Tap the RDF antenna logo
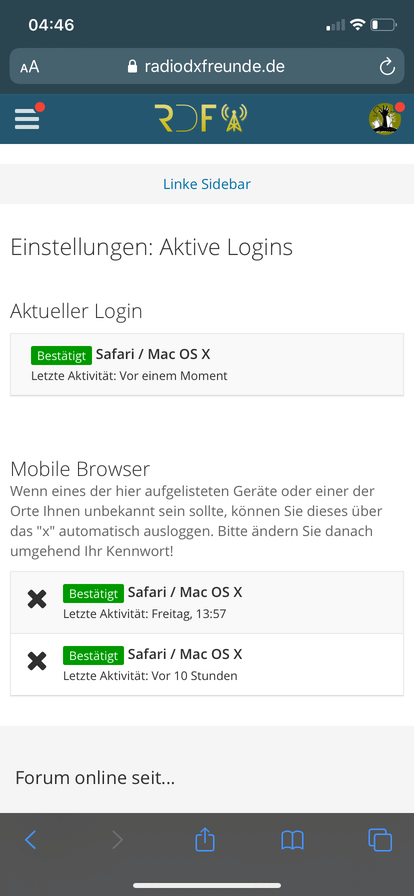The image size is (414, 896). point(201,118)
